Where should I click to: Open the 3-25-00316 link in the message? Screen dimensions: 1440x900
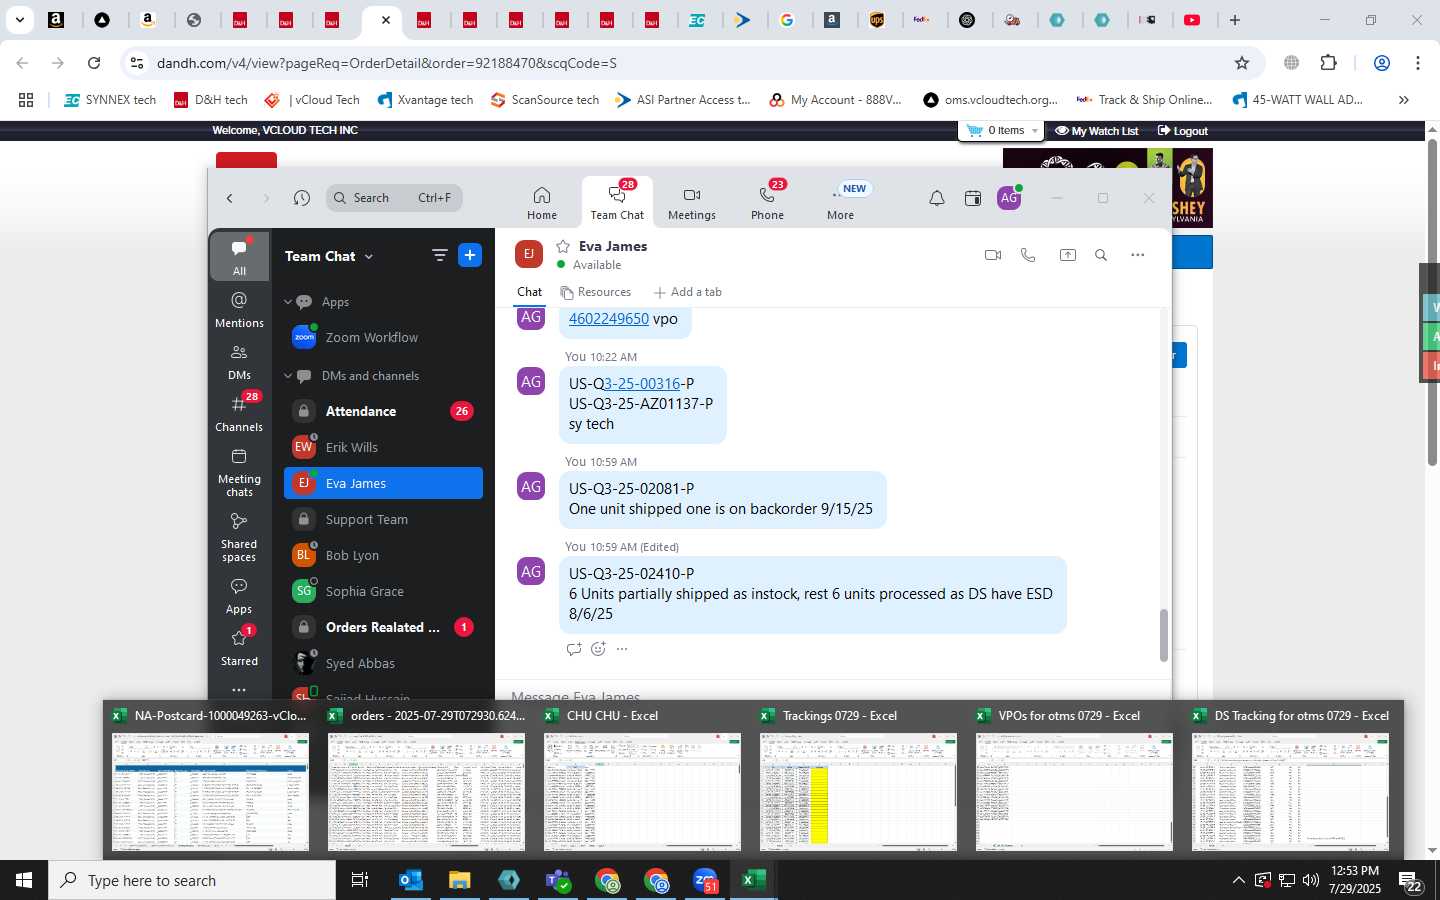click(642, 383)
